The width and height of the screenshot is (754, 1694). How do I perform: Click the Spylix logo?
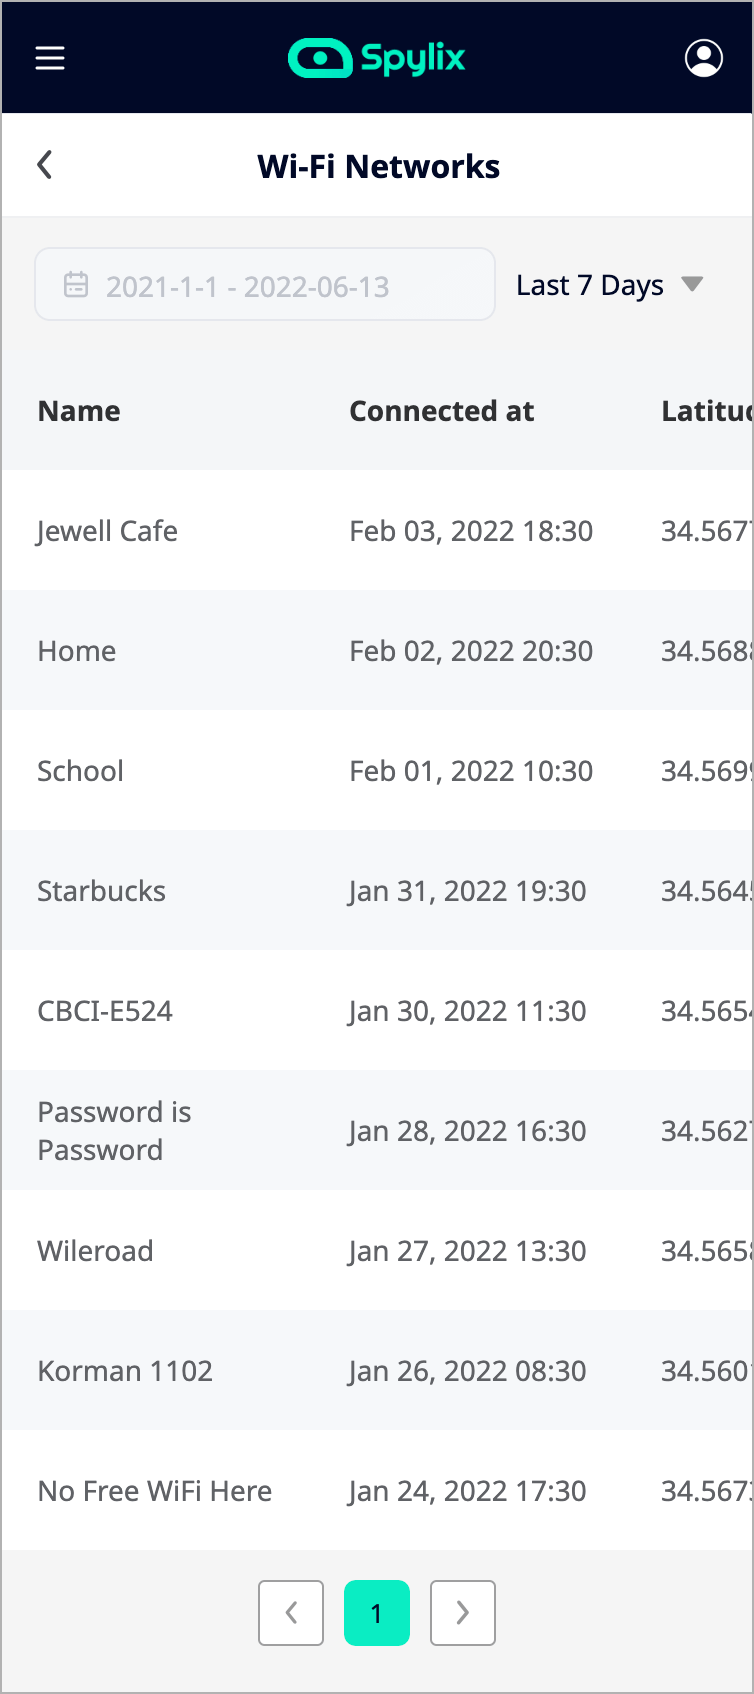pos(376,58)
